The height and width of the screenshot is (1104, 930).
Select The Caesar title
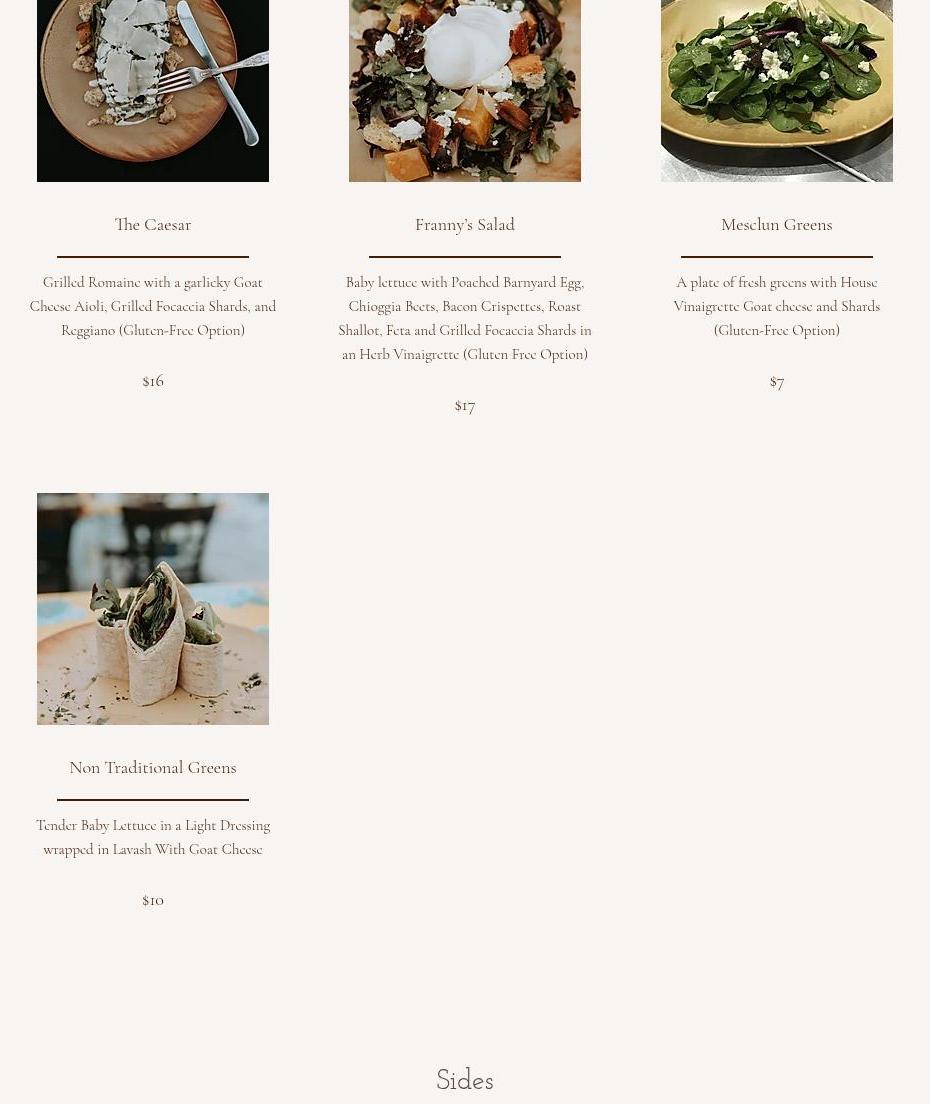click(153, 225)
